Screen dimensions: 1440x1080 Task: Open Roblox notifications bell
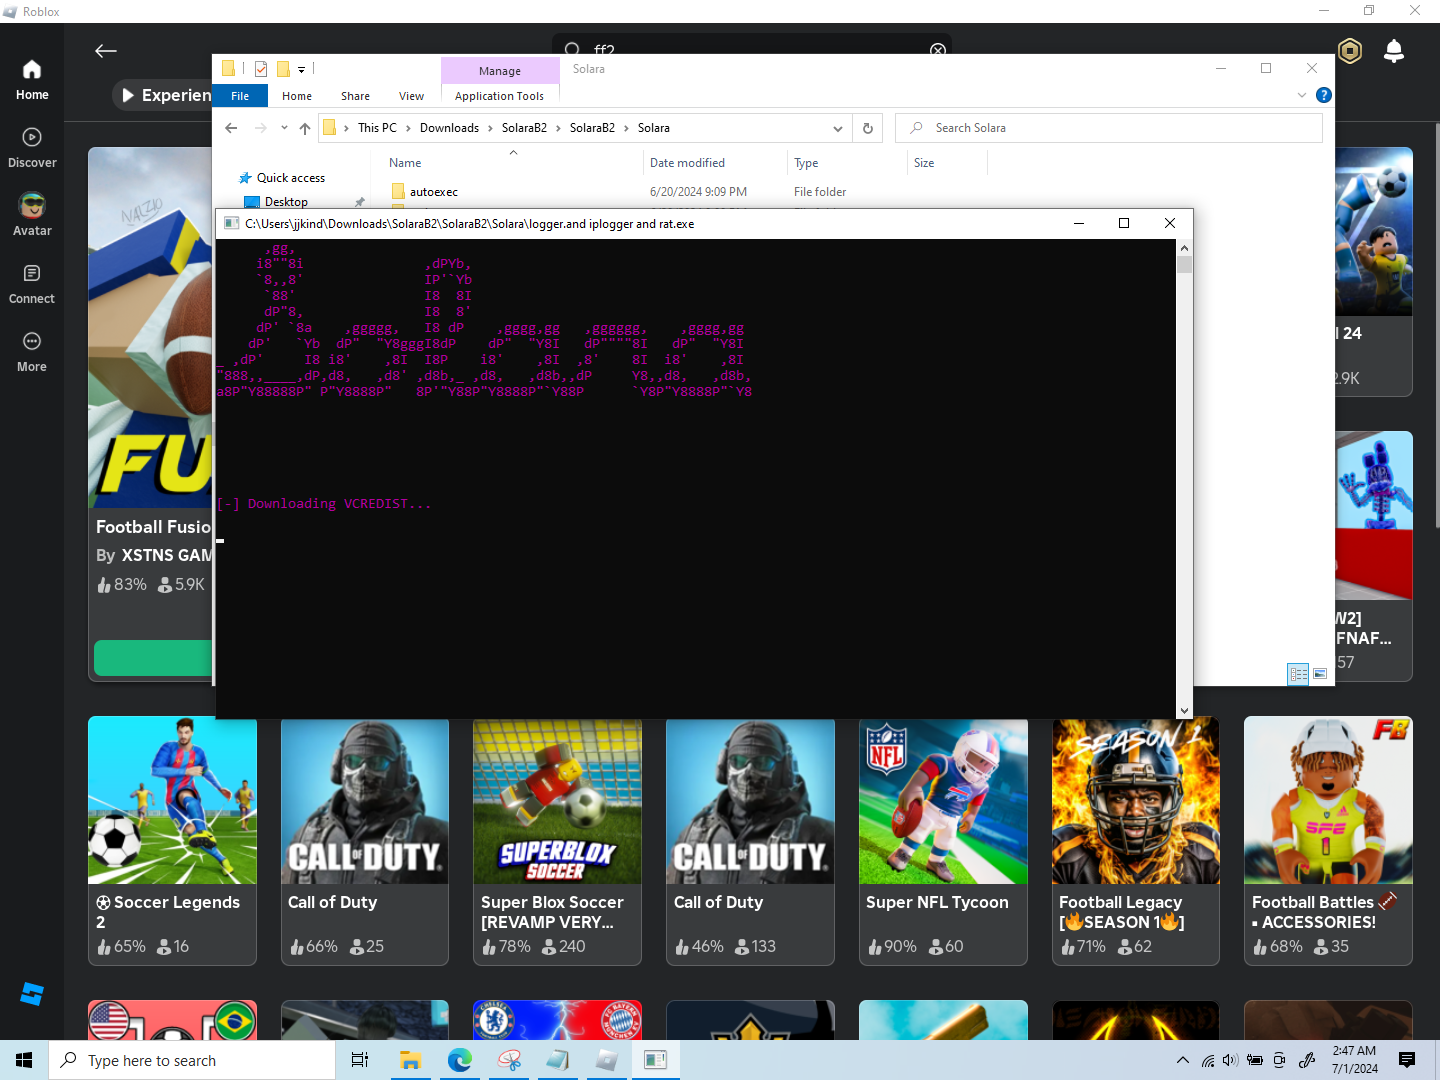pos(1394,51)
